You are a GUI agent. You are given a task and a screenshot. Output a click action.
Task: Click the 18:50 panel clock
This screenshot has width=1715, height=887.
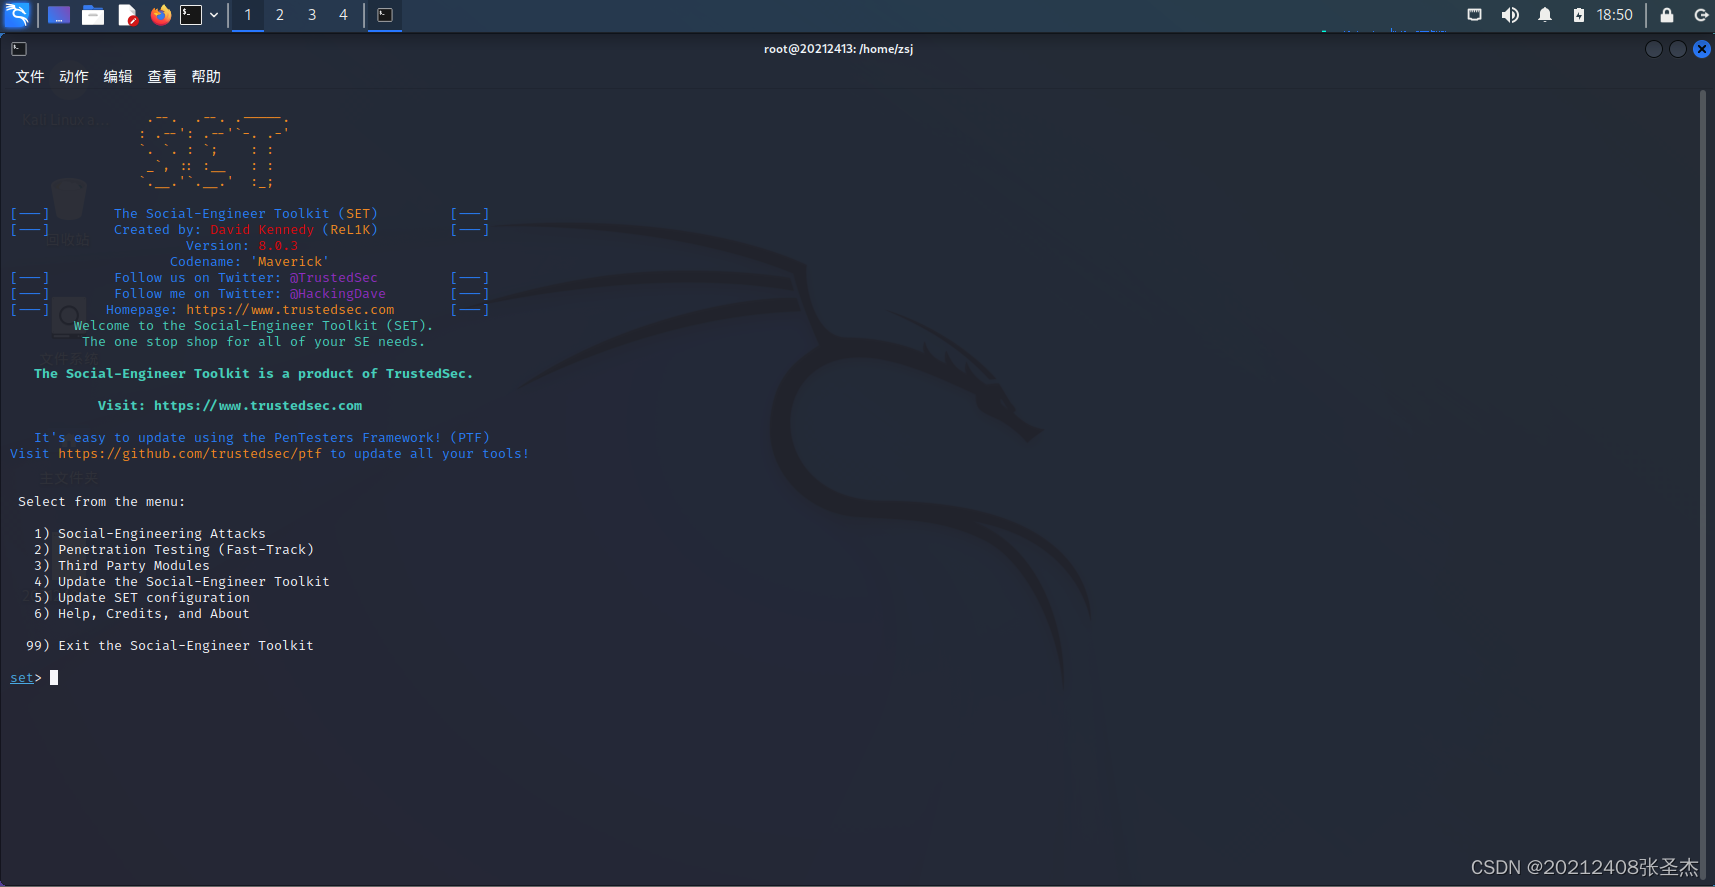(1614, 15)
